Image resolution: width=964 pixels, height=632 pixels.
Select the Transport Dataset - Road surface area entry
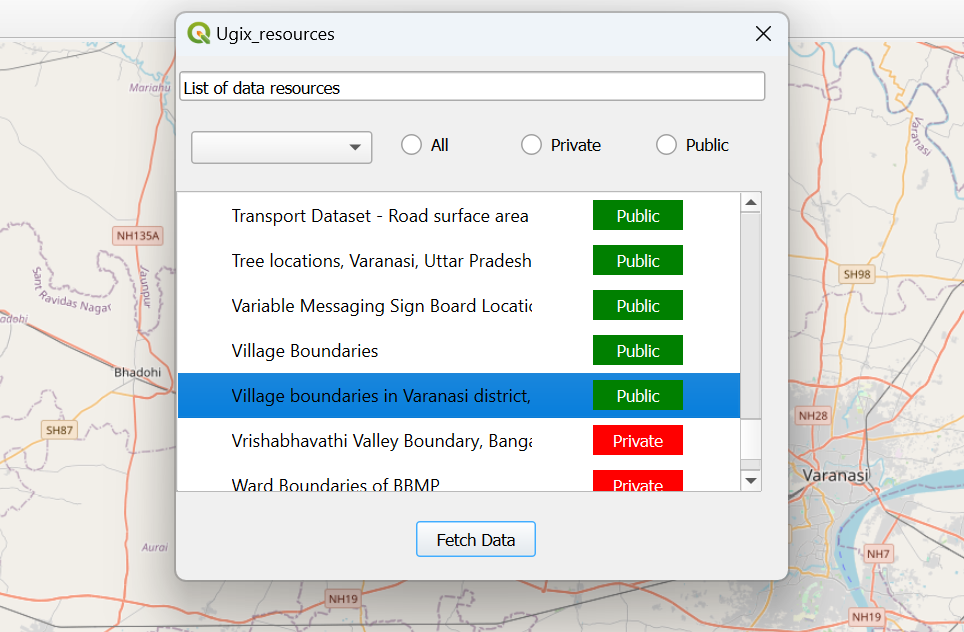click(x=380, y=214)
